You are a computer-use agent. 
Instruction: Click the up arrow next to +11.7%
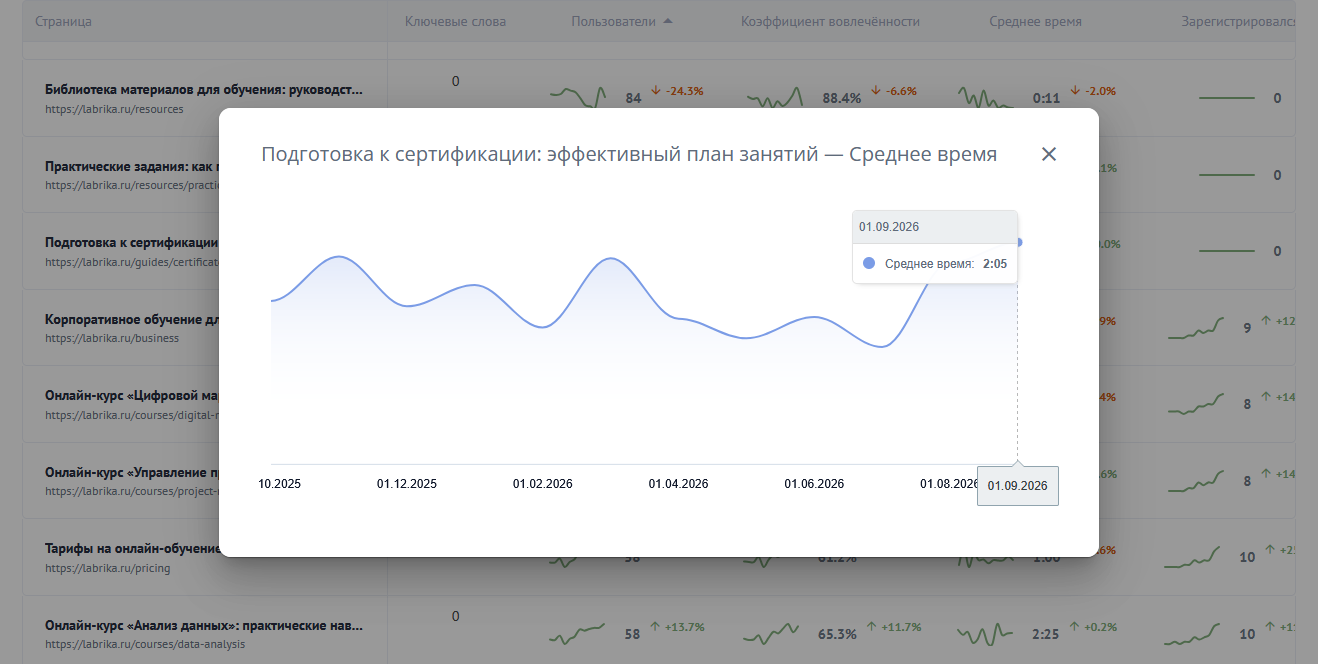(872, 627)
